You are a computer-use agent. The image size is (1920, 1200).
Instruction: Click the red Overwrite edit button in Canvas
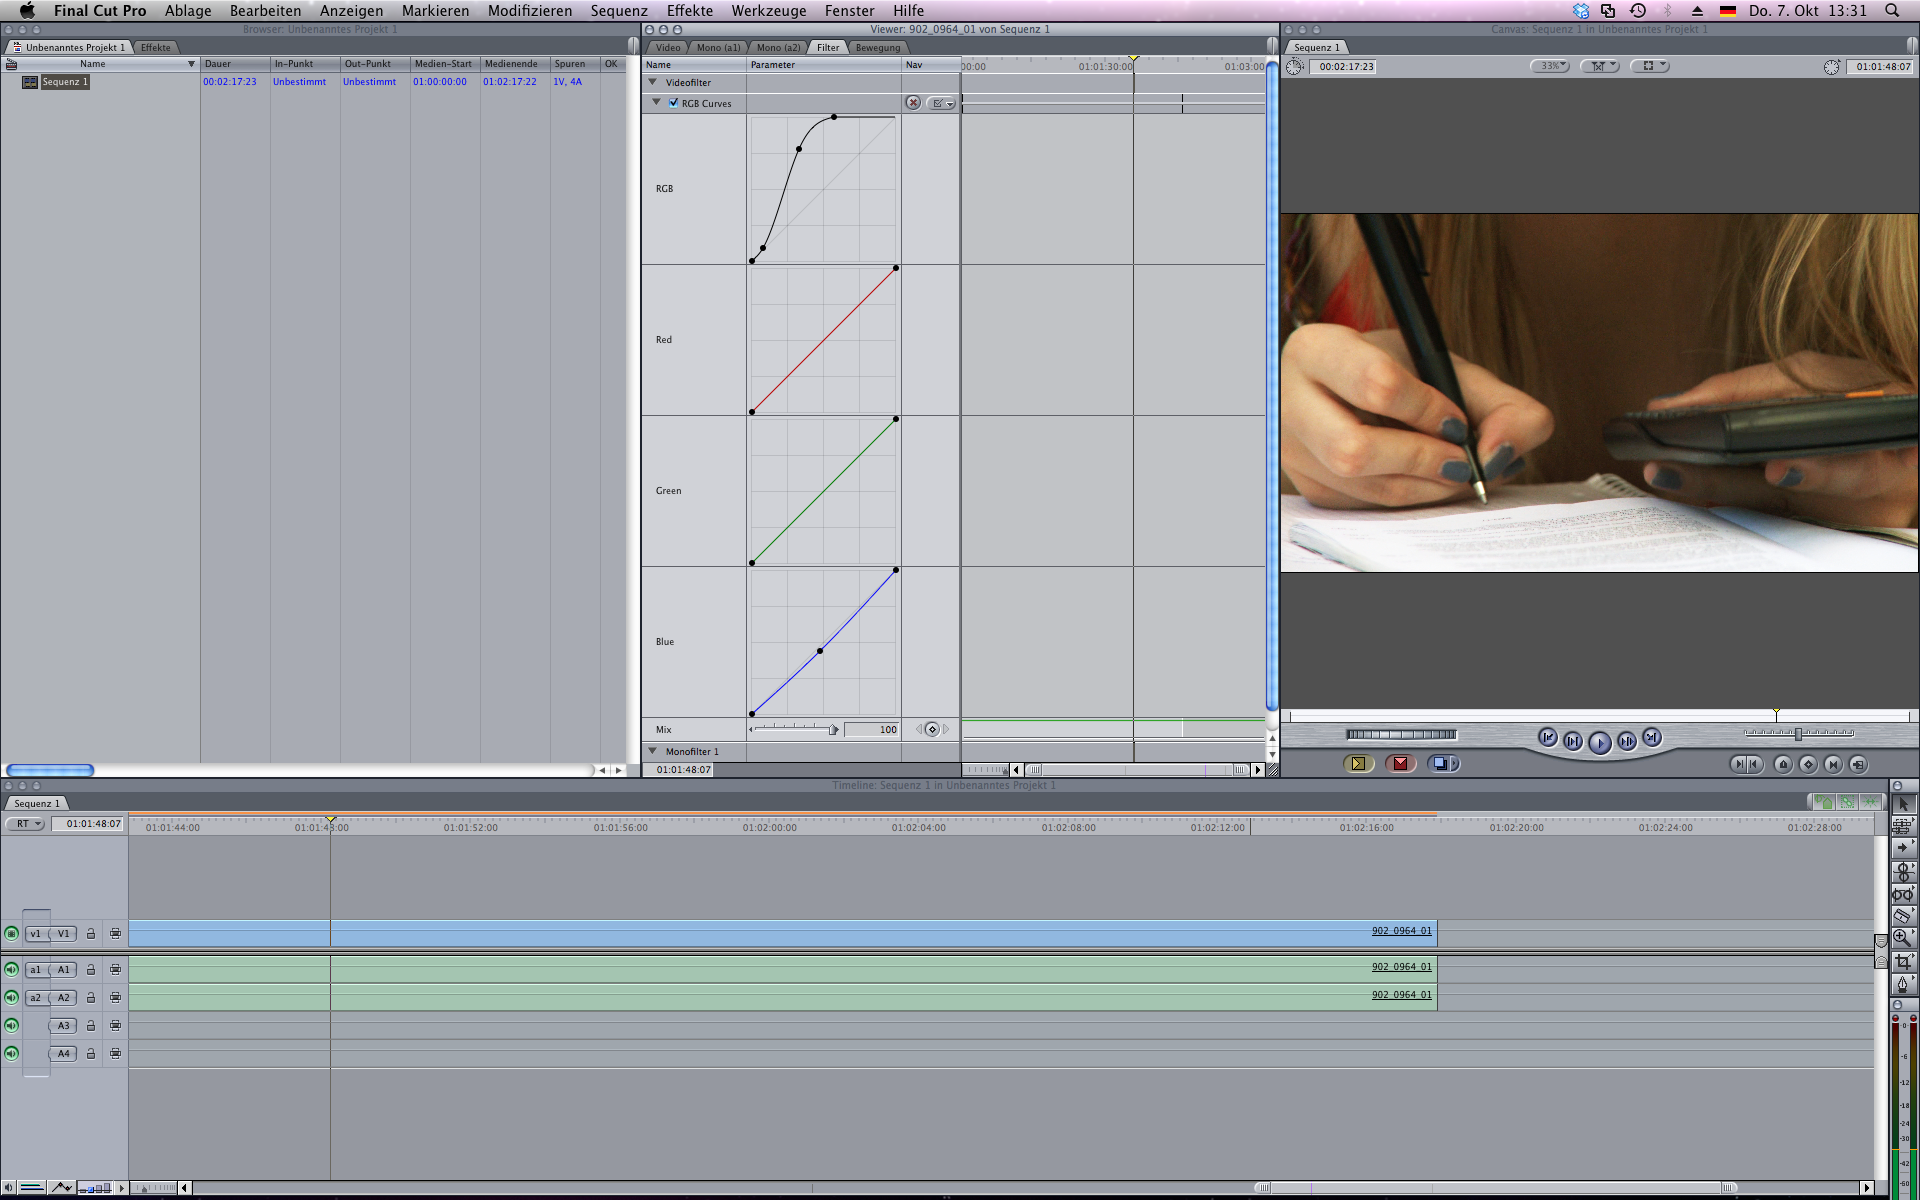[1400, 764]
